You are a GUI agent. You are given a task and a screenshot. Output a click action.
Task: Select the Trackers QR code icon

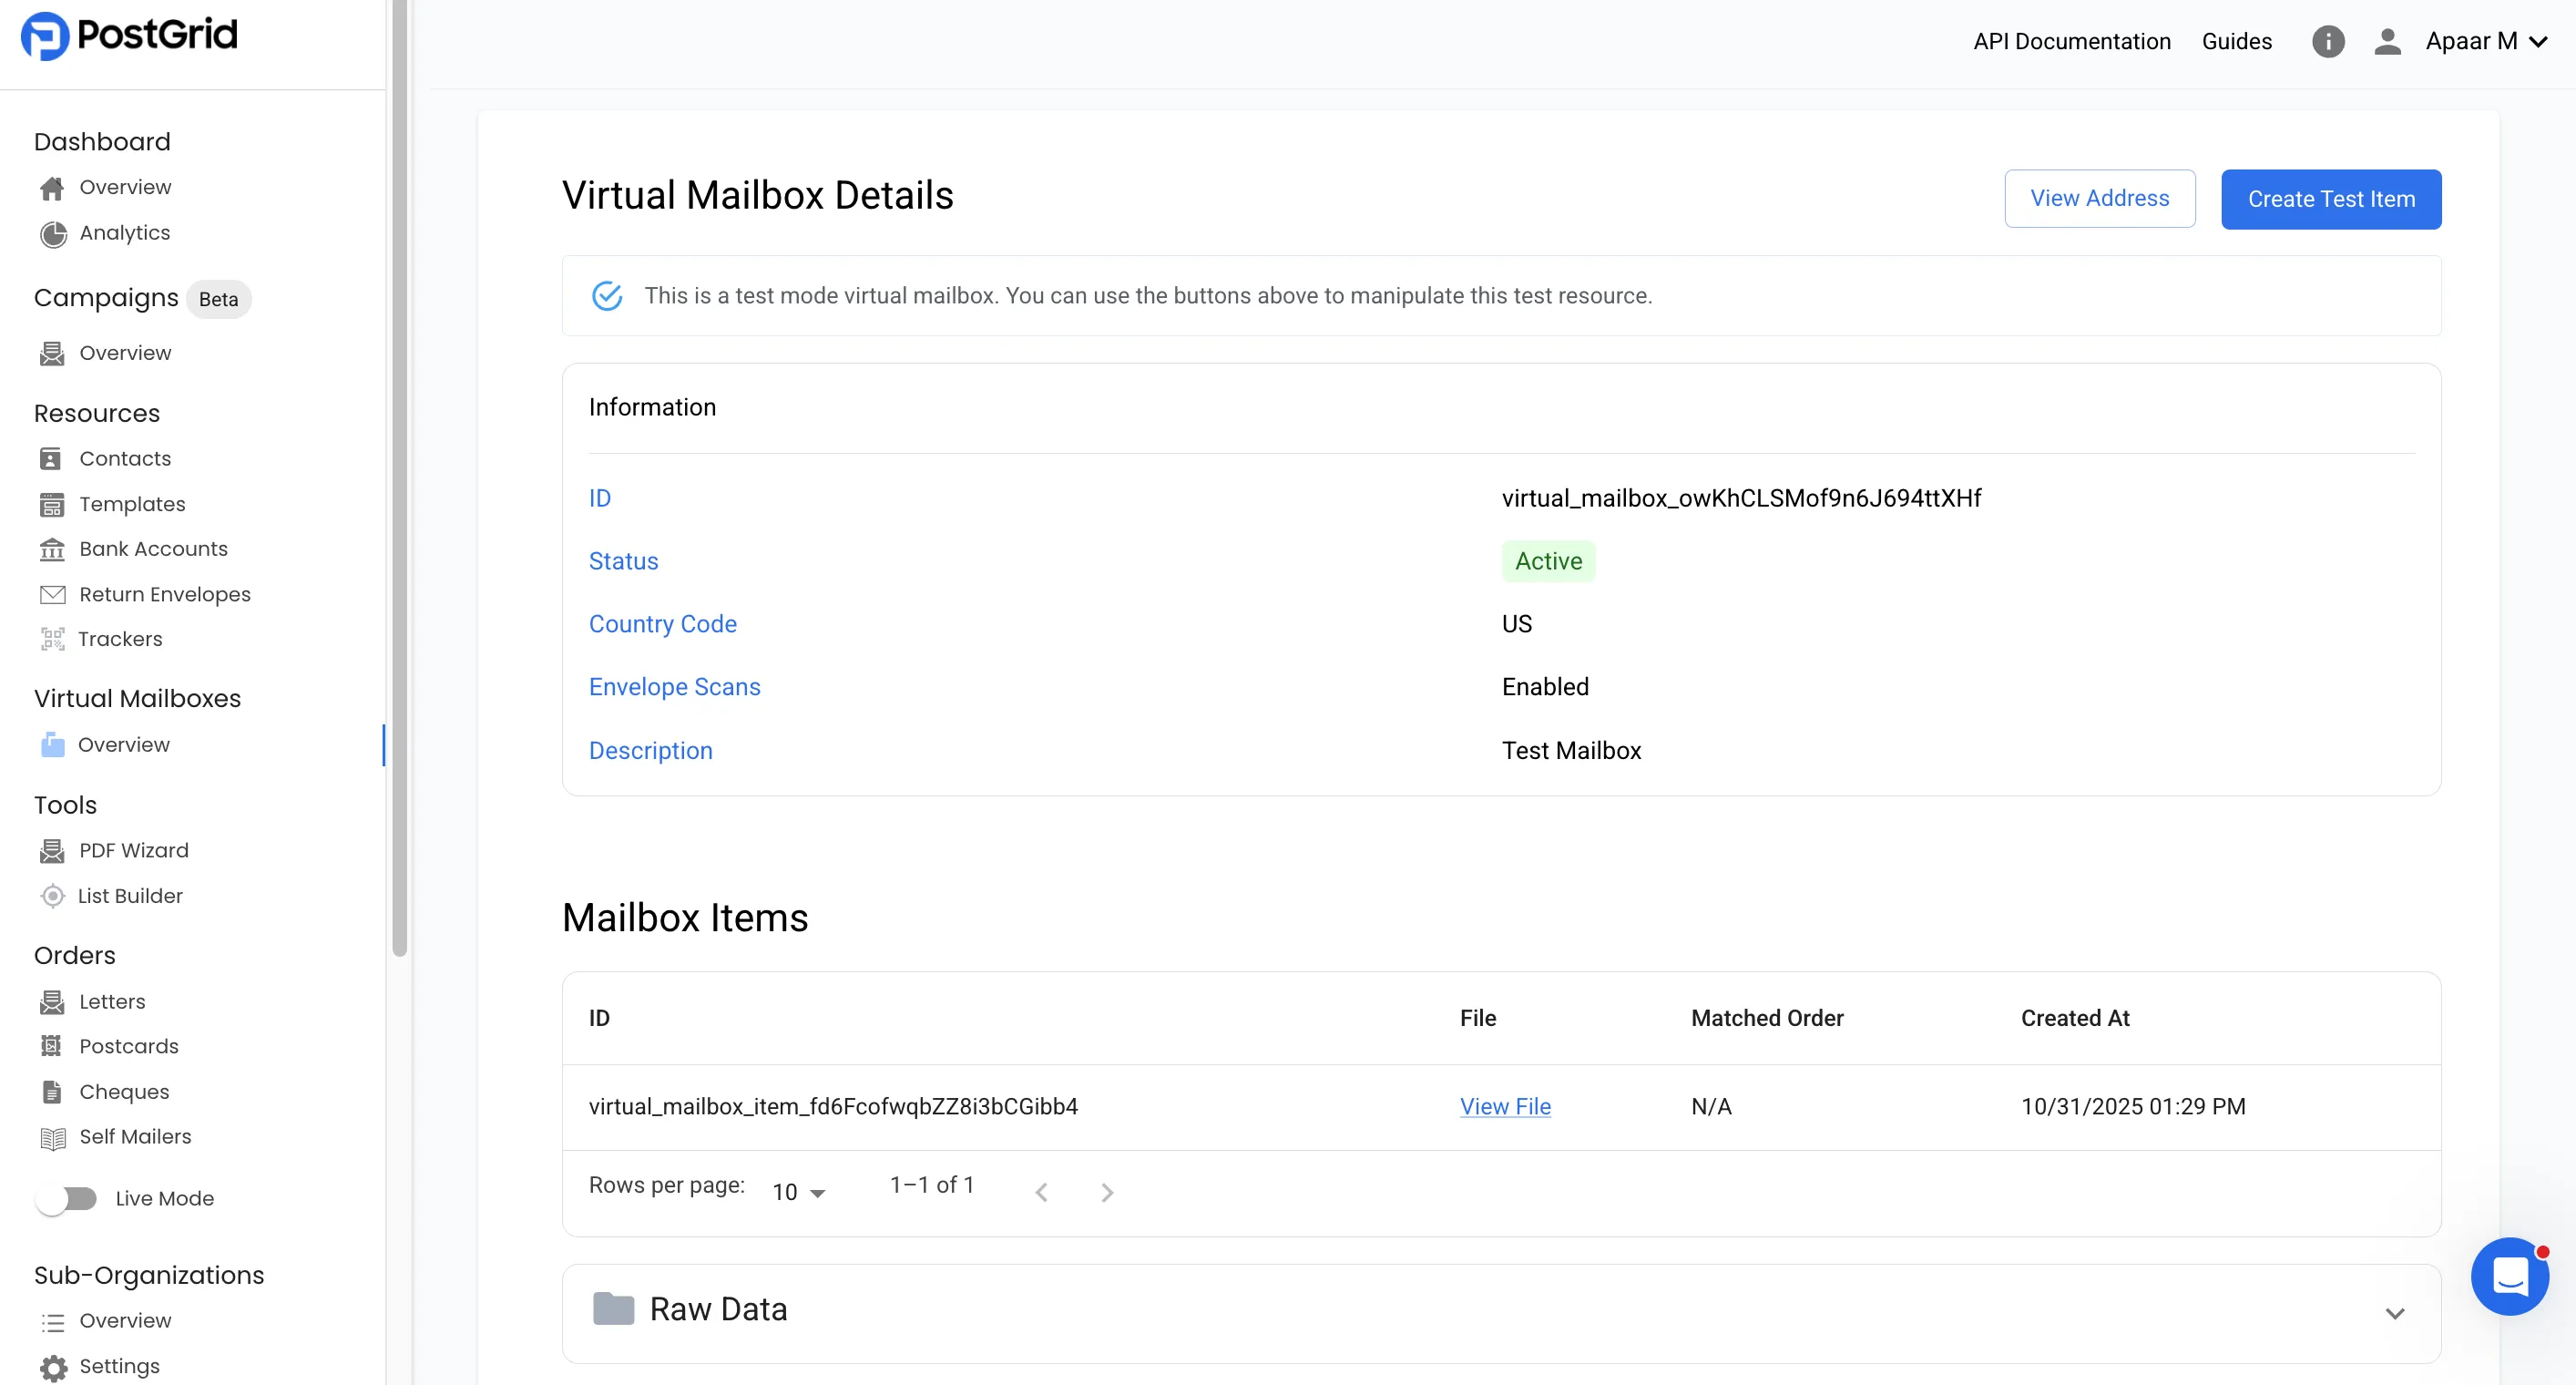(53, 639)
